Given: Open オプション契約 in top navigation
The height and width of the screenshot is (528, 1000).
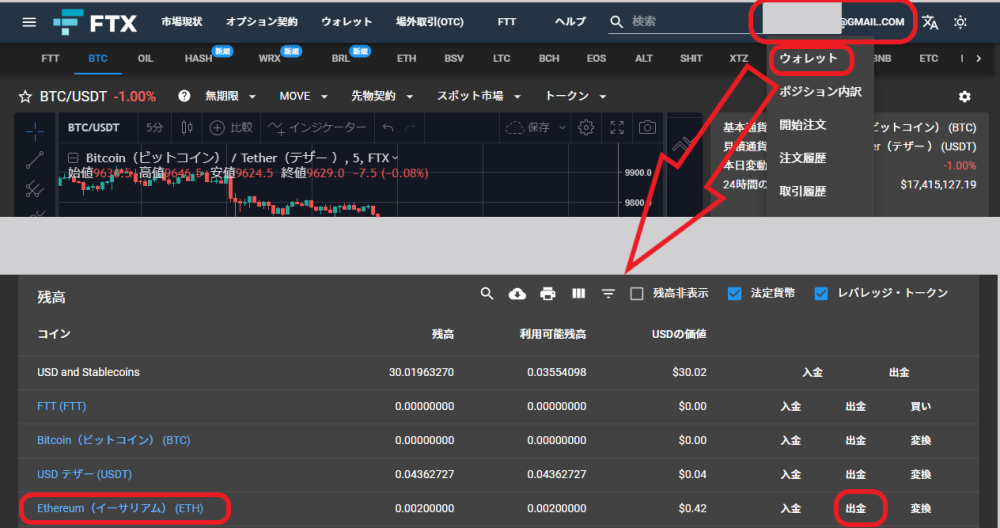Looking at the screenshot, I should click(261, 22).
